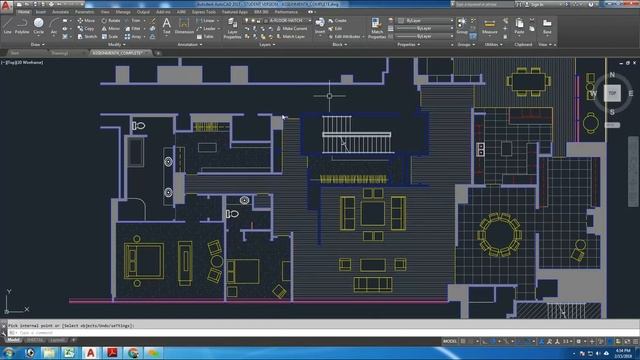Expand the Layers panel

267,44
